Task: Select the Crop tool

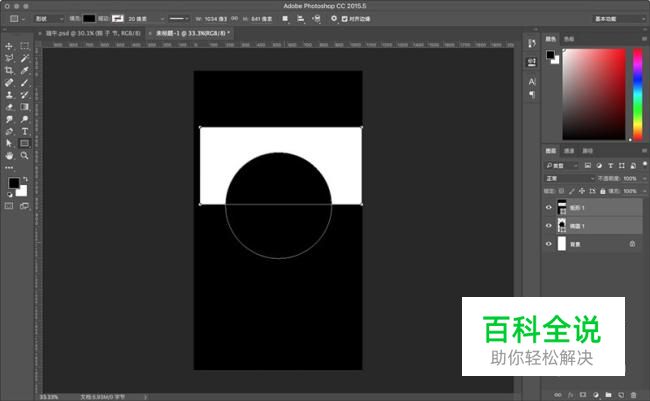Action: (9, 70)
